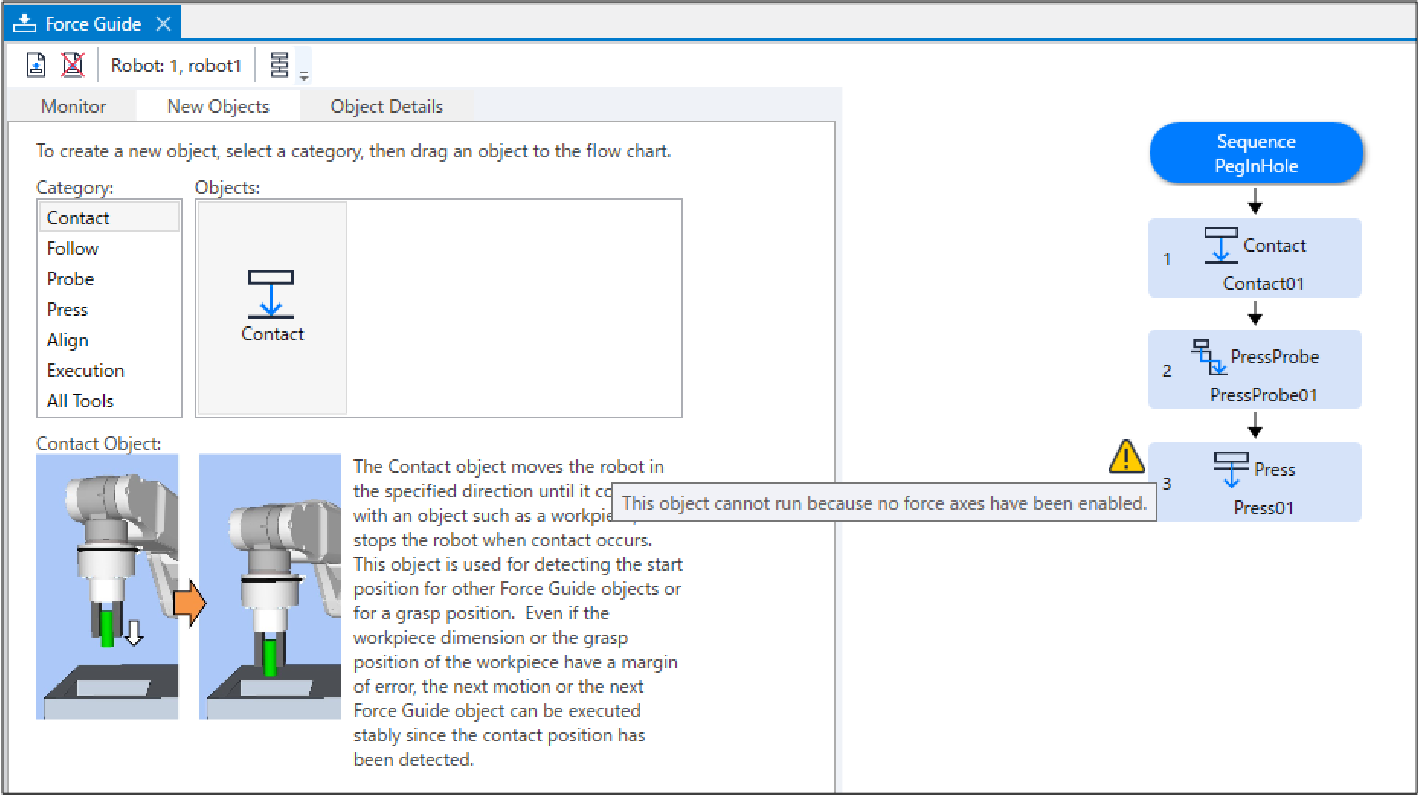Select the Robot: 1, robot1 toolbar label
This screenshot has width=1419, height=795.
[x=176, y=66]
